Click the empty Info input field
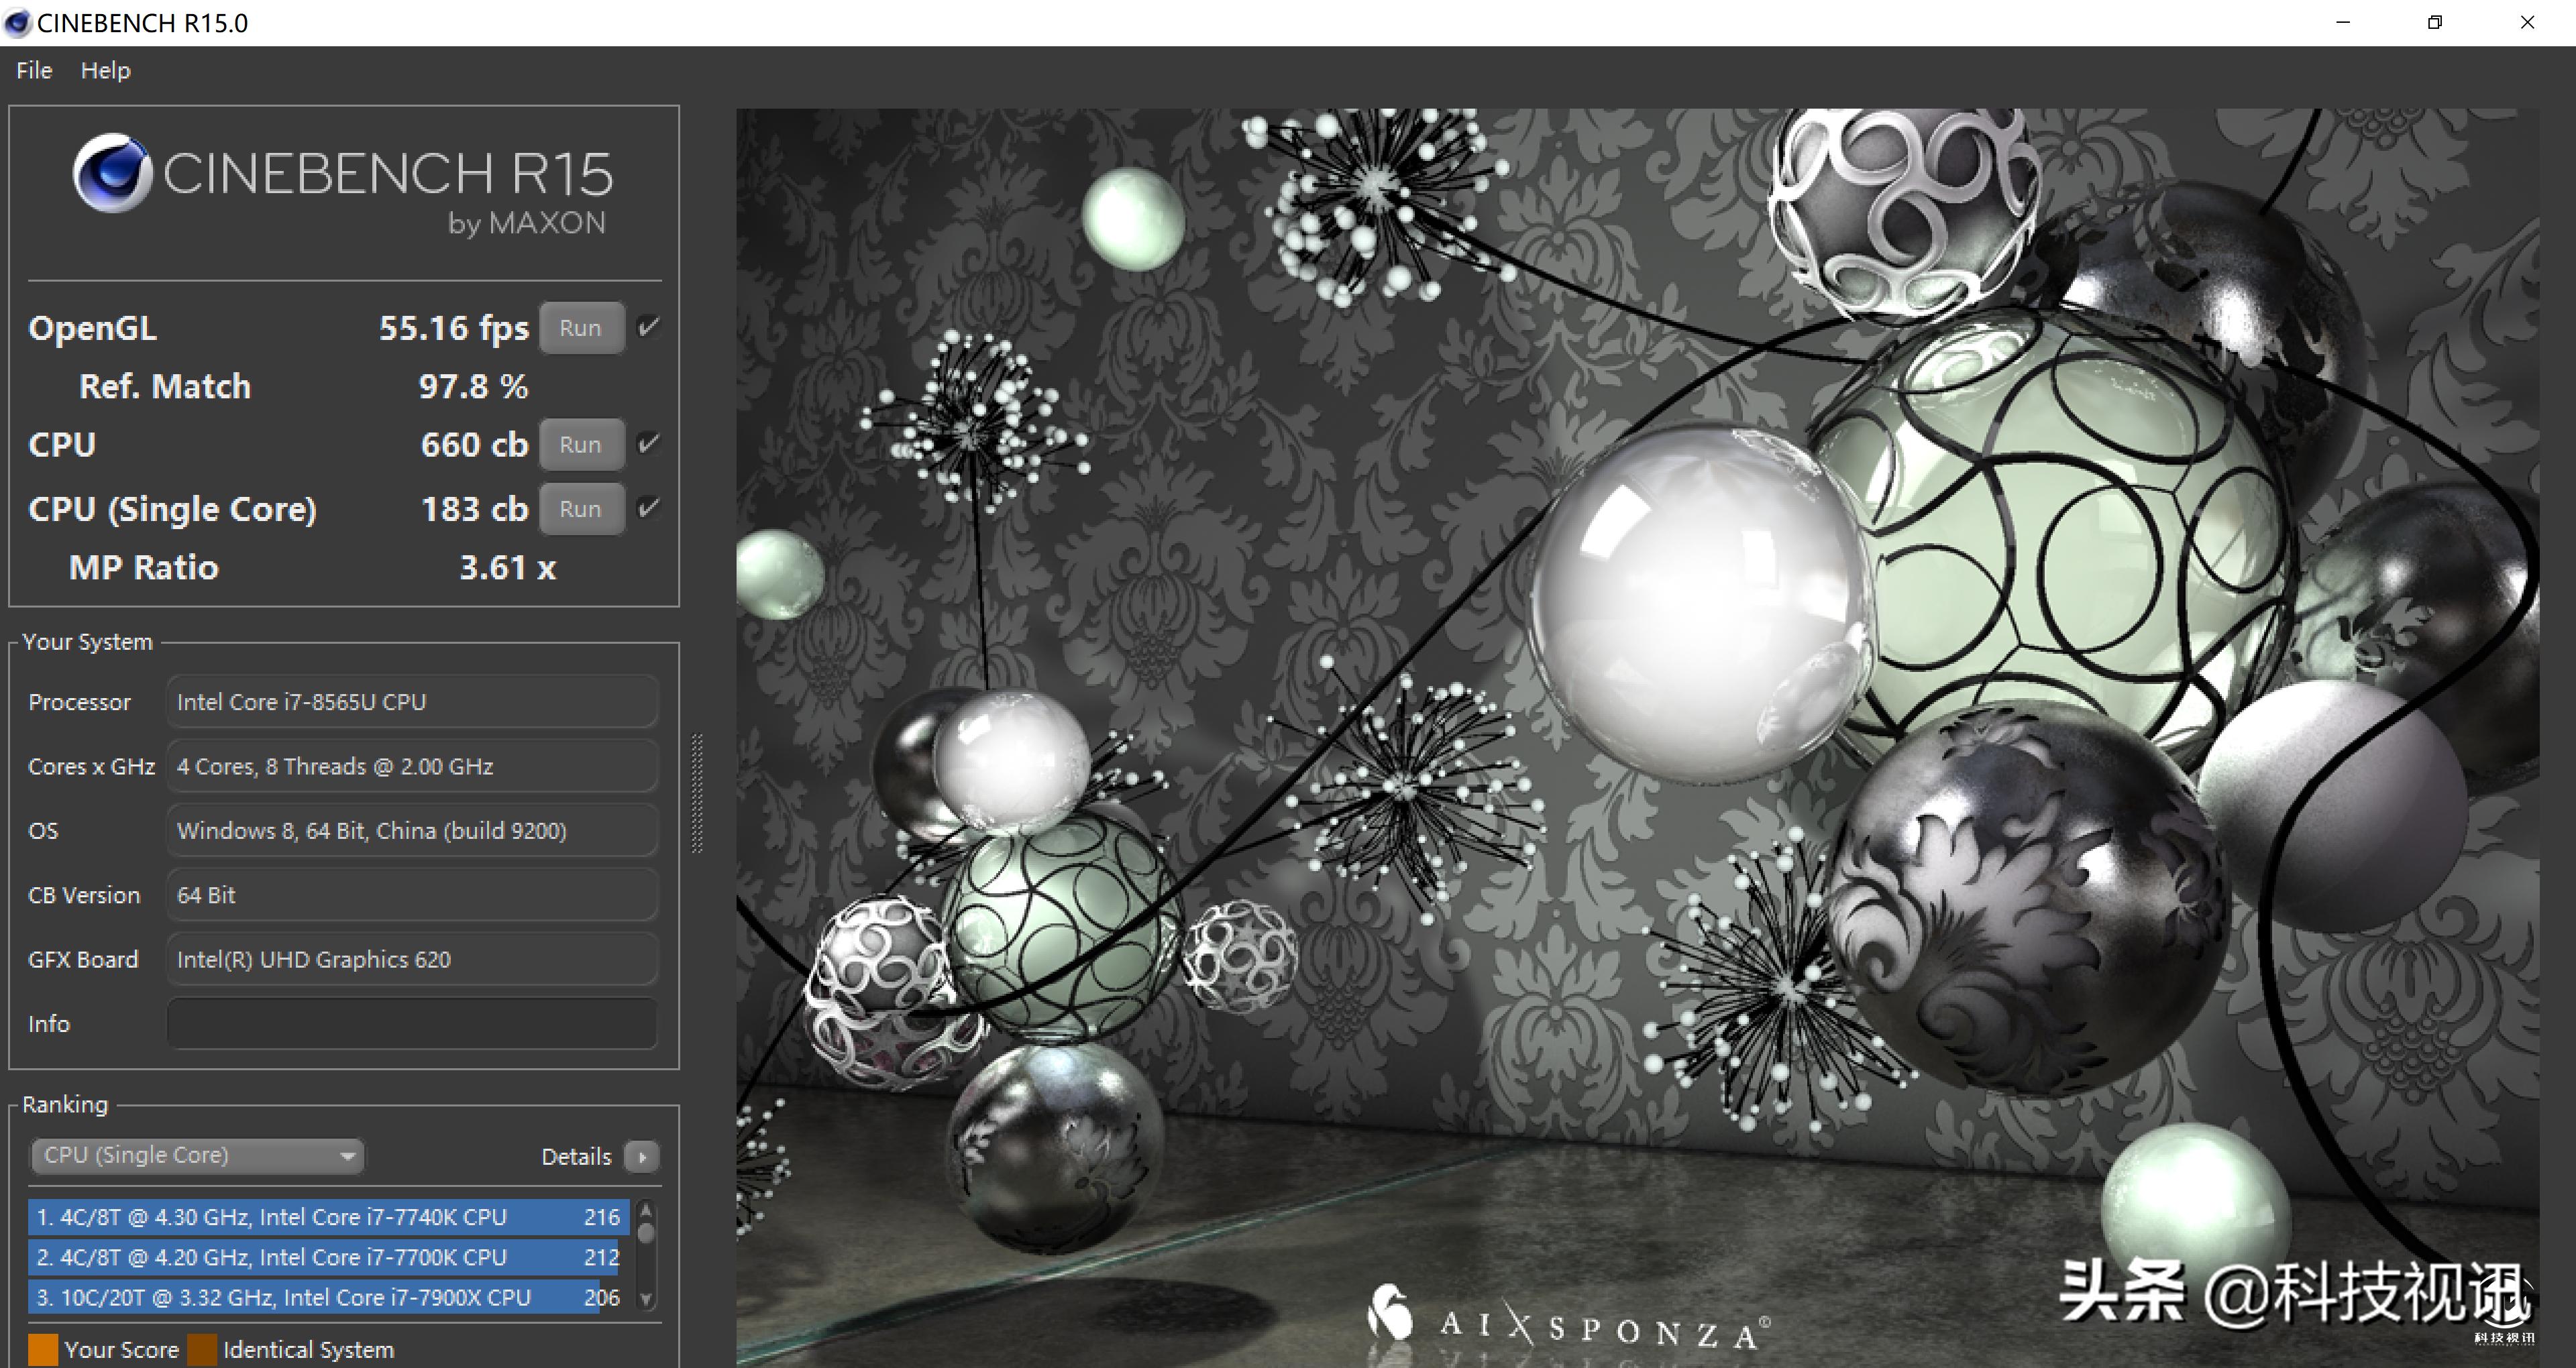 [x=411, y=1024]
